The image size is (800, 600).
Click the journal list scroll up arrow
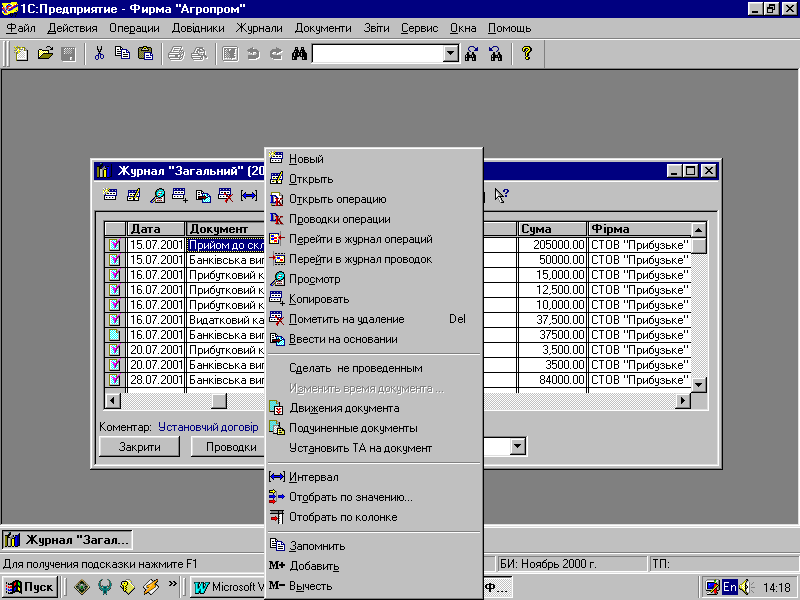[x=698, y=230]
